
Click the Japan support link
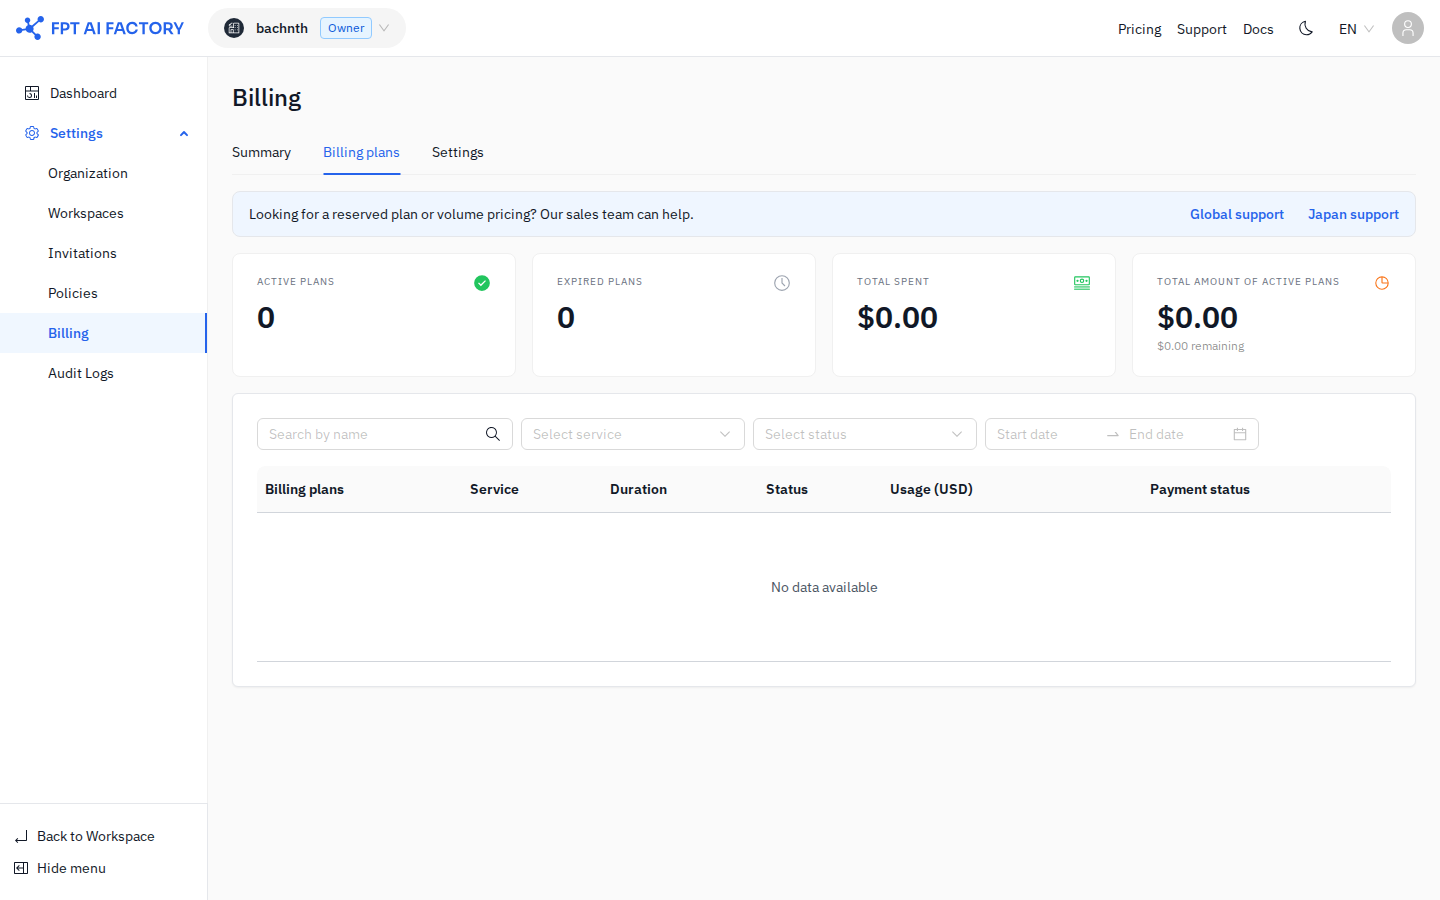(1353, 214)
